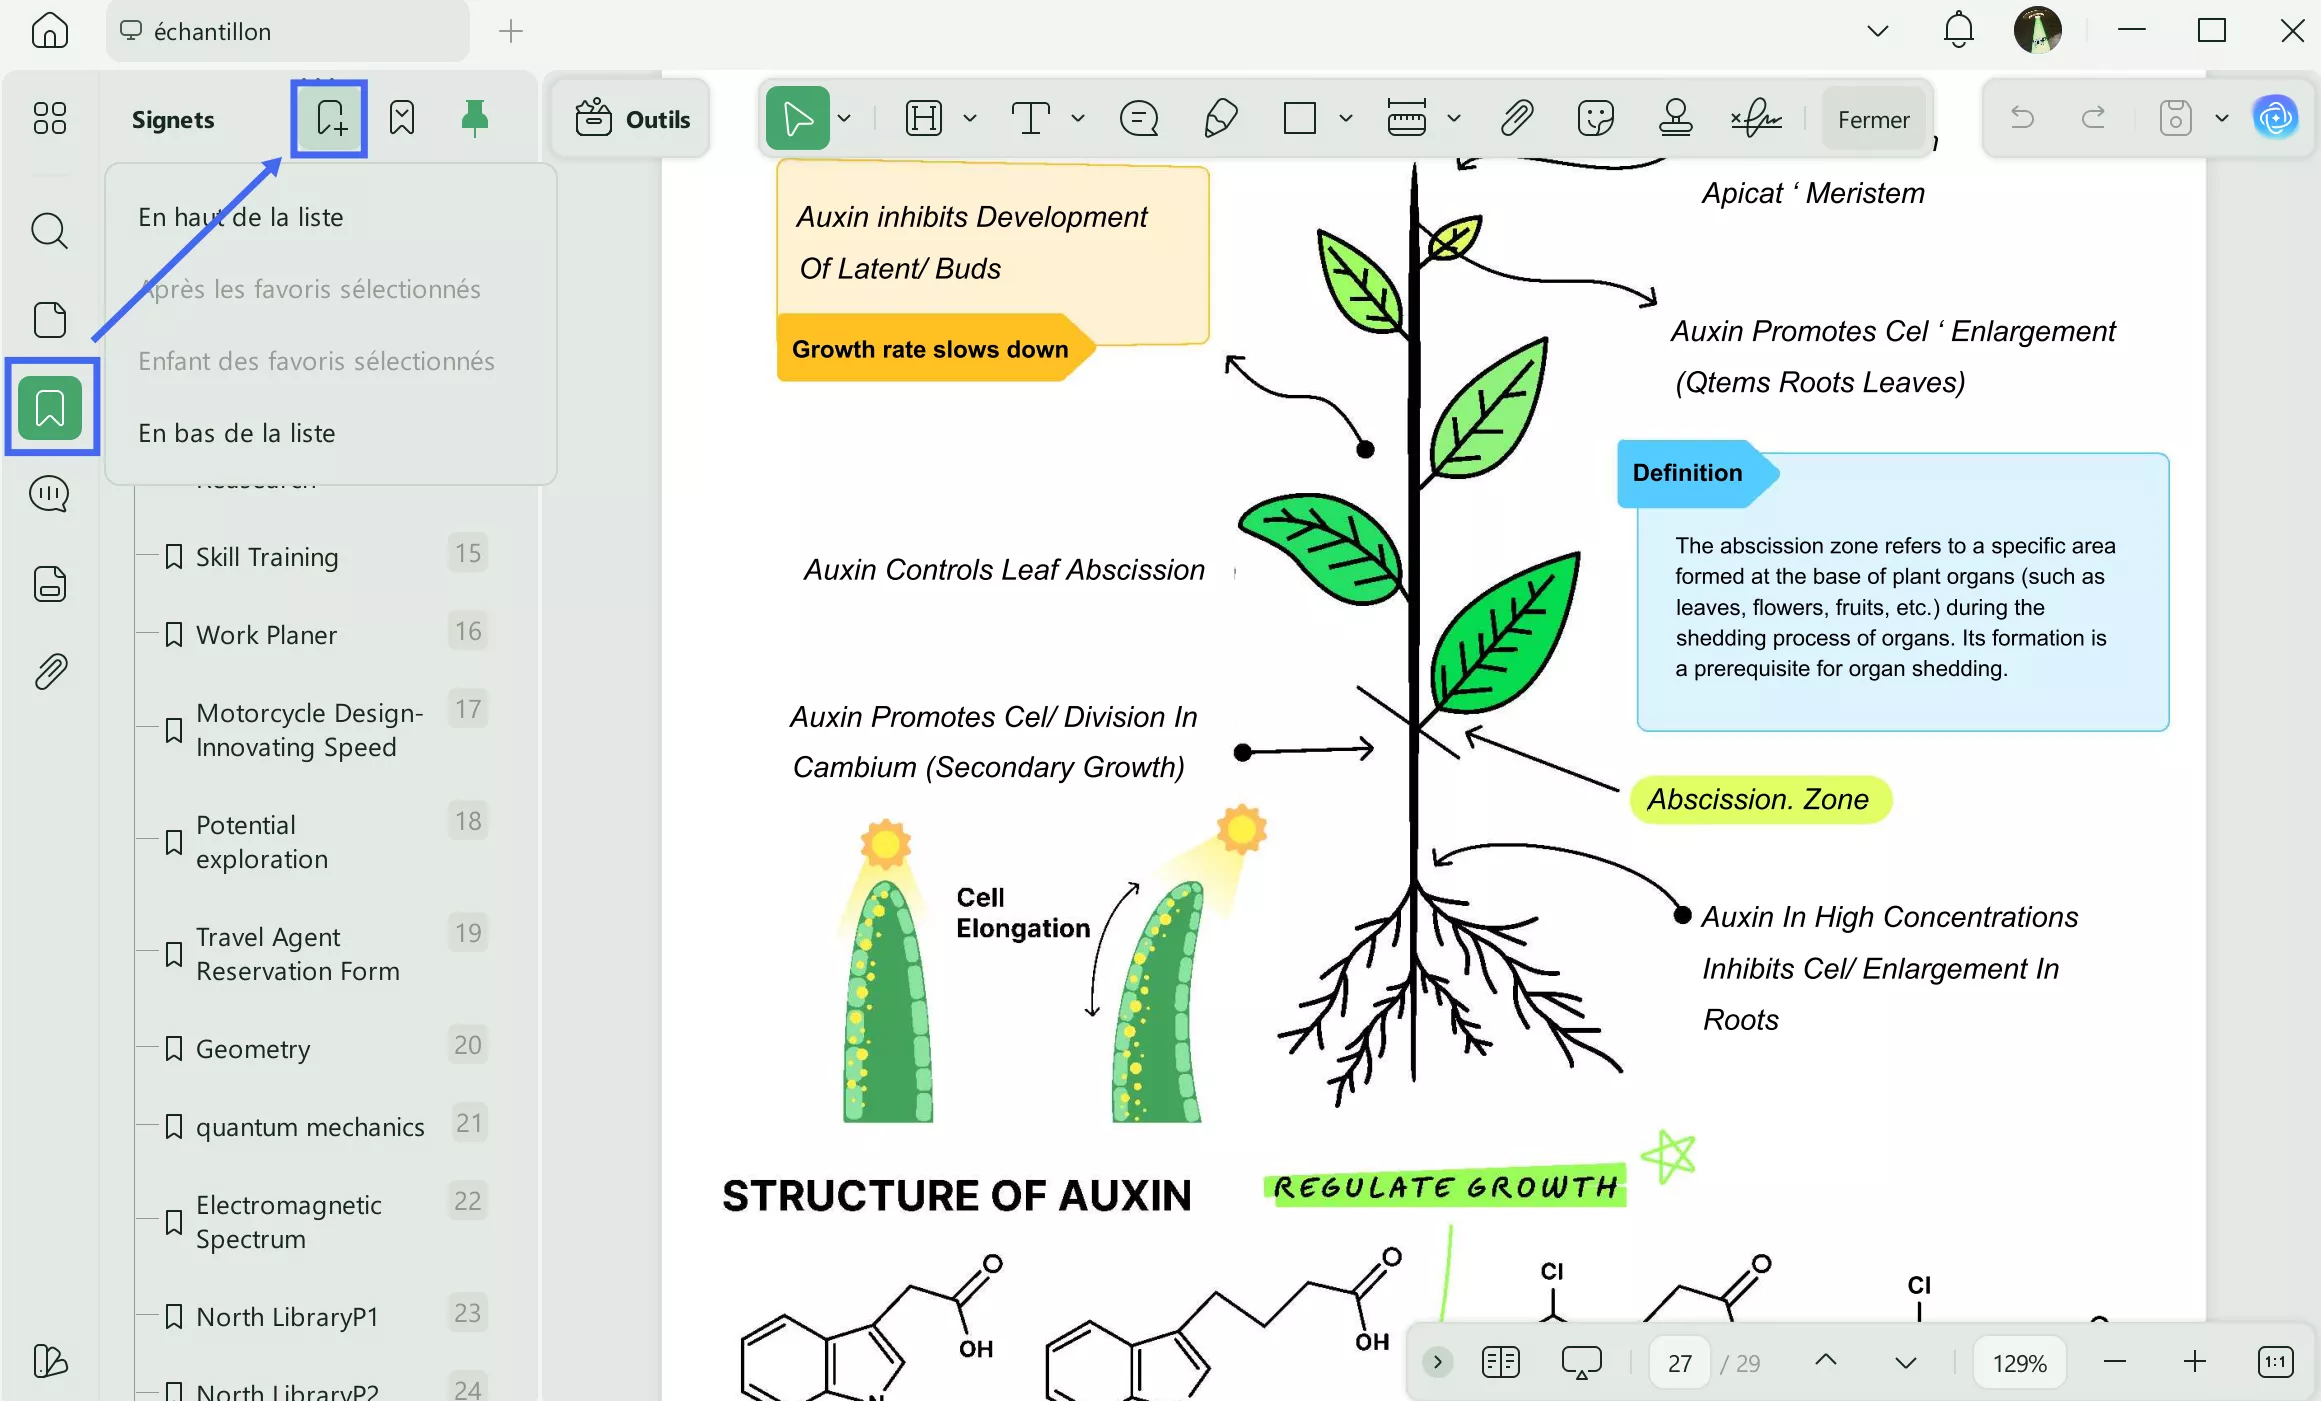The width and height of the screenshot is (2321, 1401).
Task: Expand the text tool dropdown arrow
Action: click(1078, 119)
